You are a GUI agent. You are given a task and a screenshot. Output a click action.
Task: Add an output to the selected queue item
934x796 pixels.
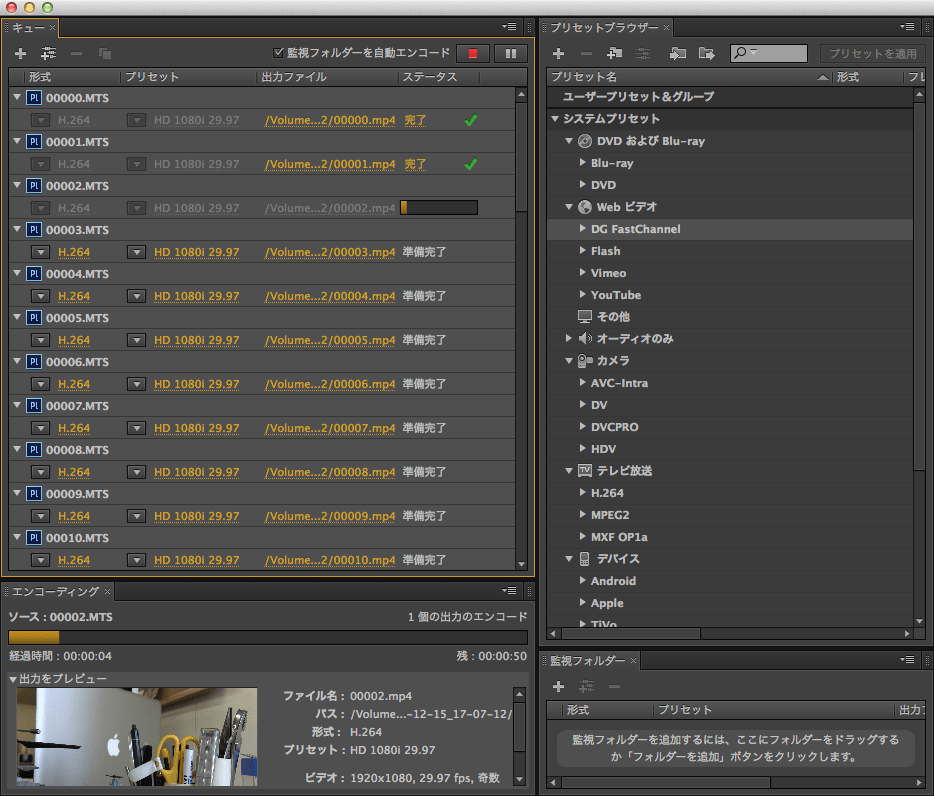click(47, 53)
